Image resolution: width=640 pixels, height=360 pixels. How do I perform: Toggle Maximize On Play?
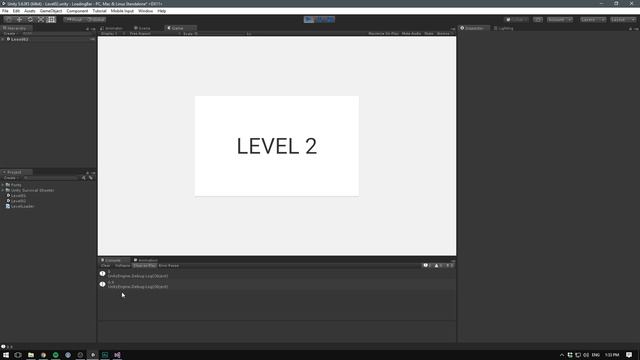pyautogui.click(x=383, y=33)
